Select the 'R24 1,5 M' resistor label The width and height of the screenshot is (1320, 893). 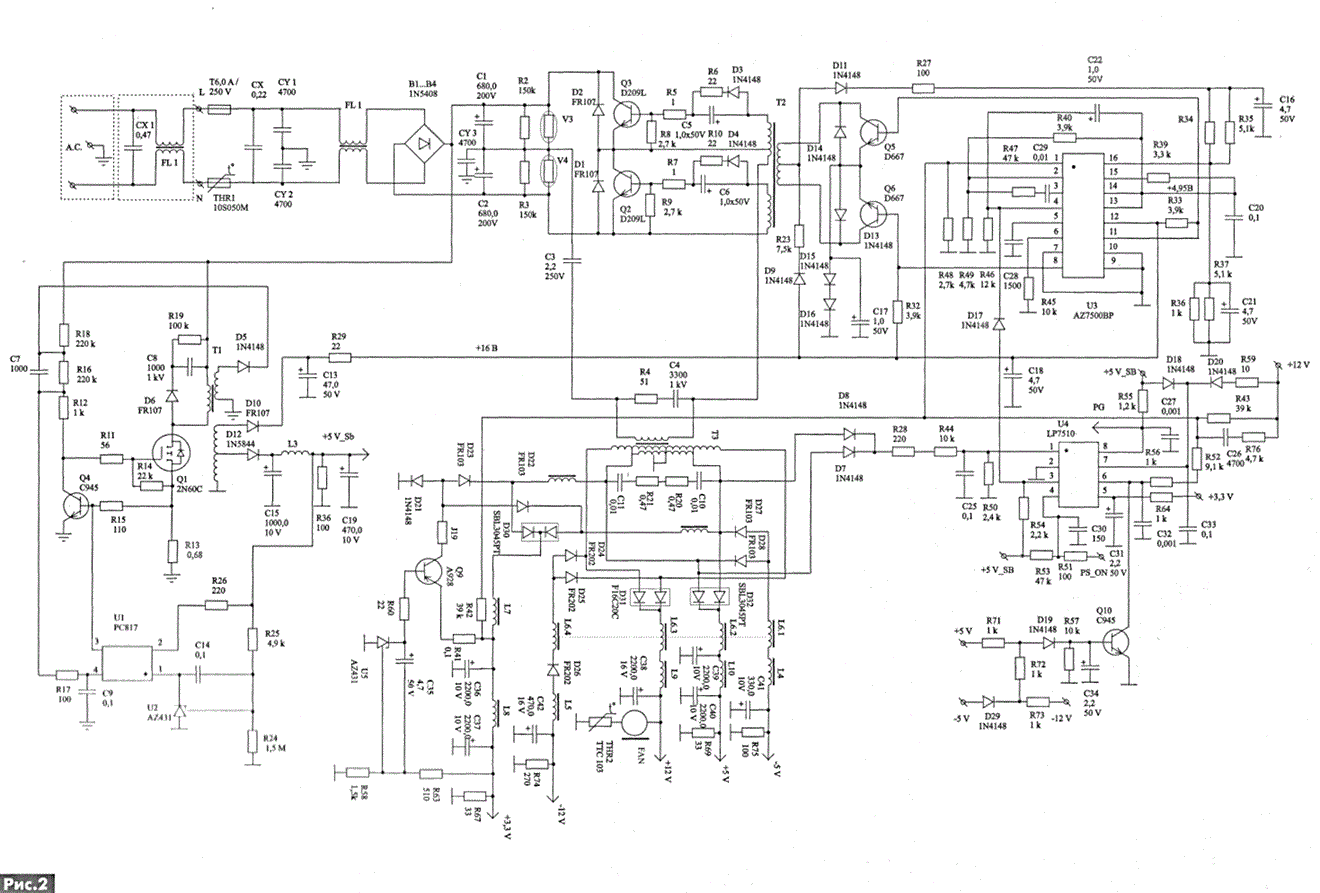point(273,743)
